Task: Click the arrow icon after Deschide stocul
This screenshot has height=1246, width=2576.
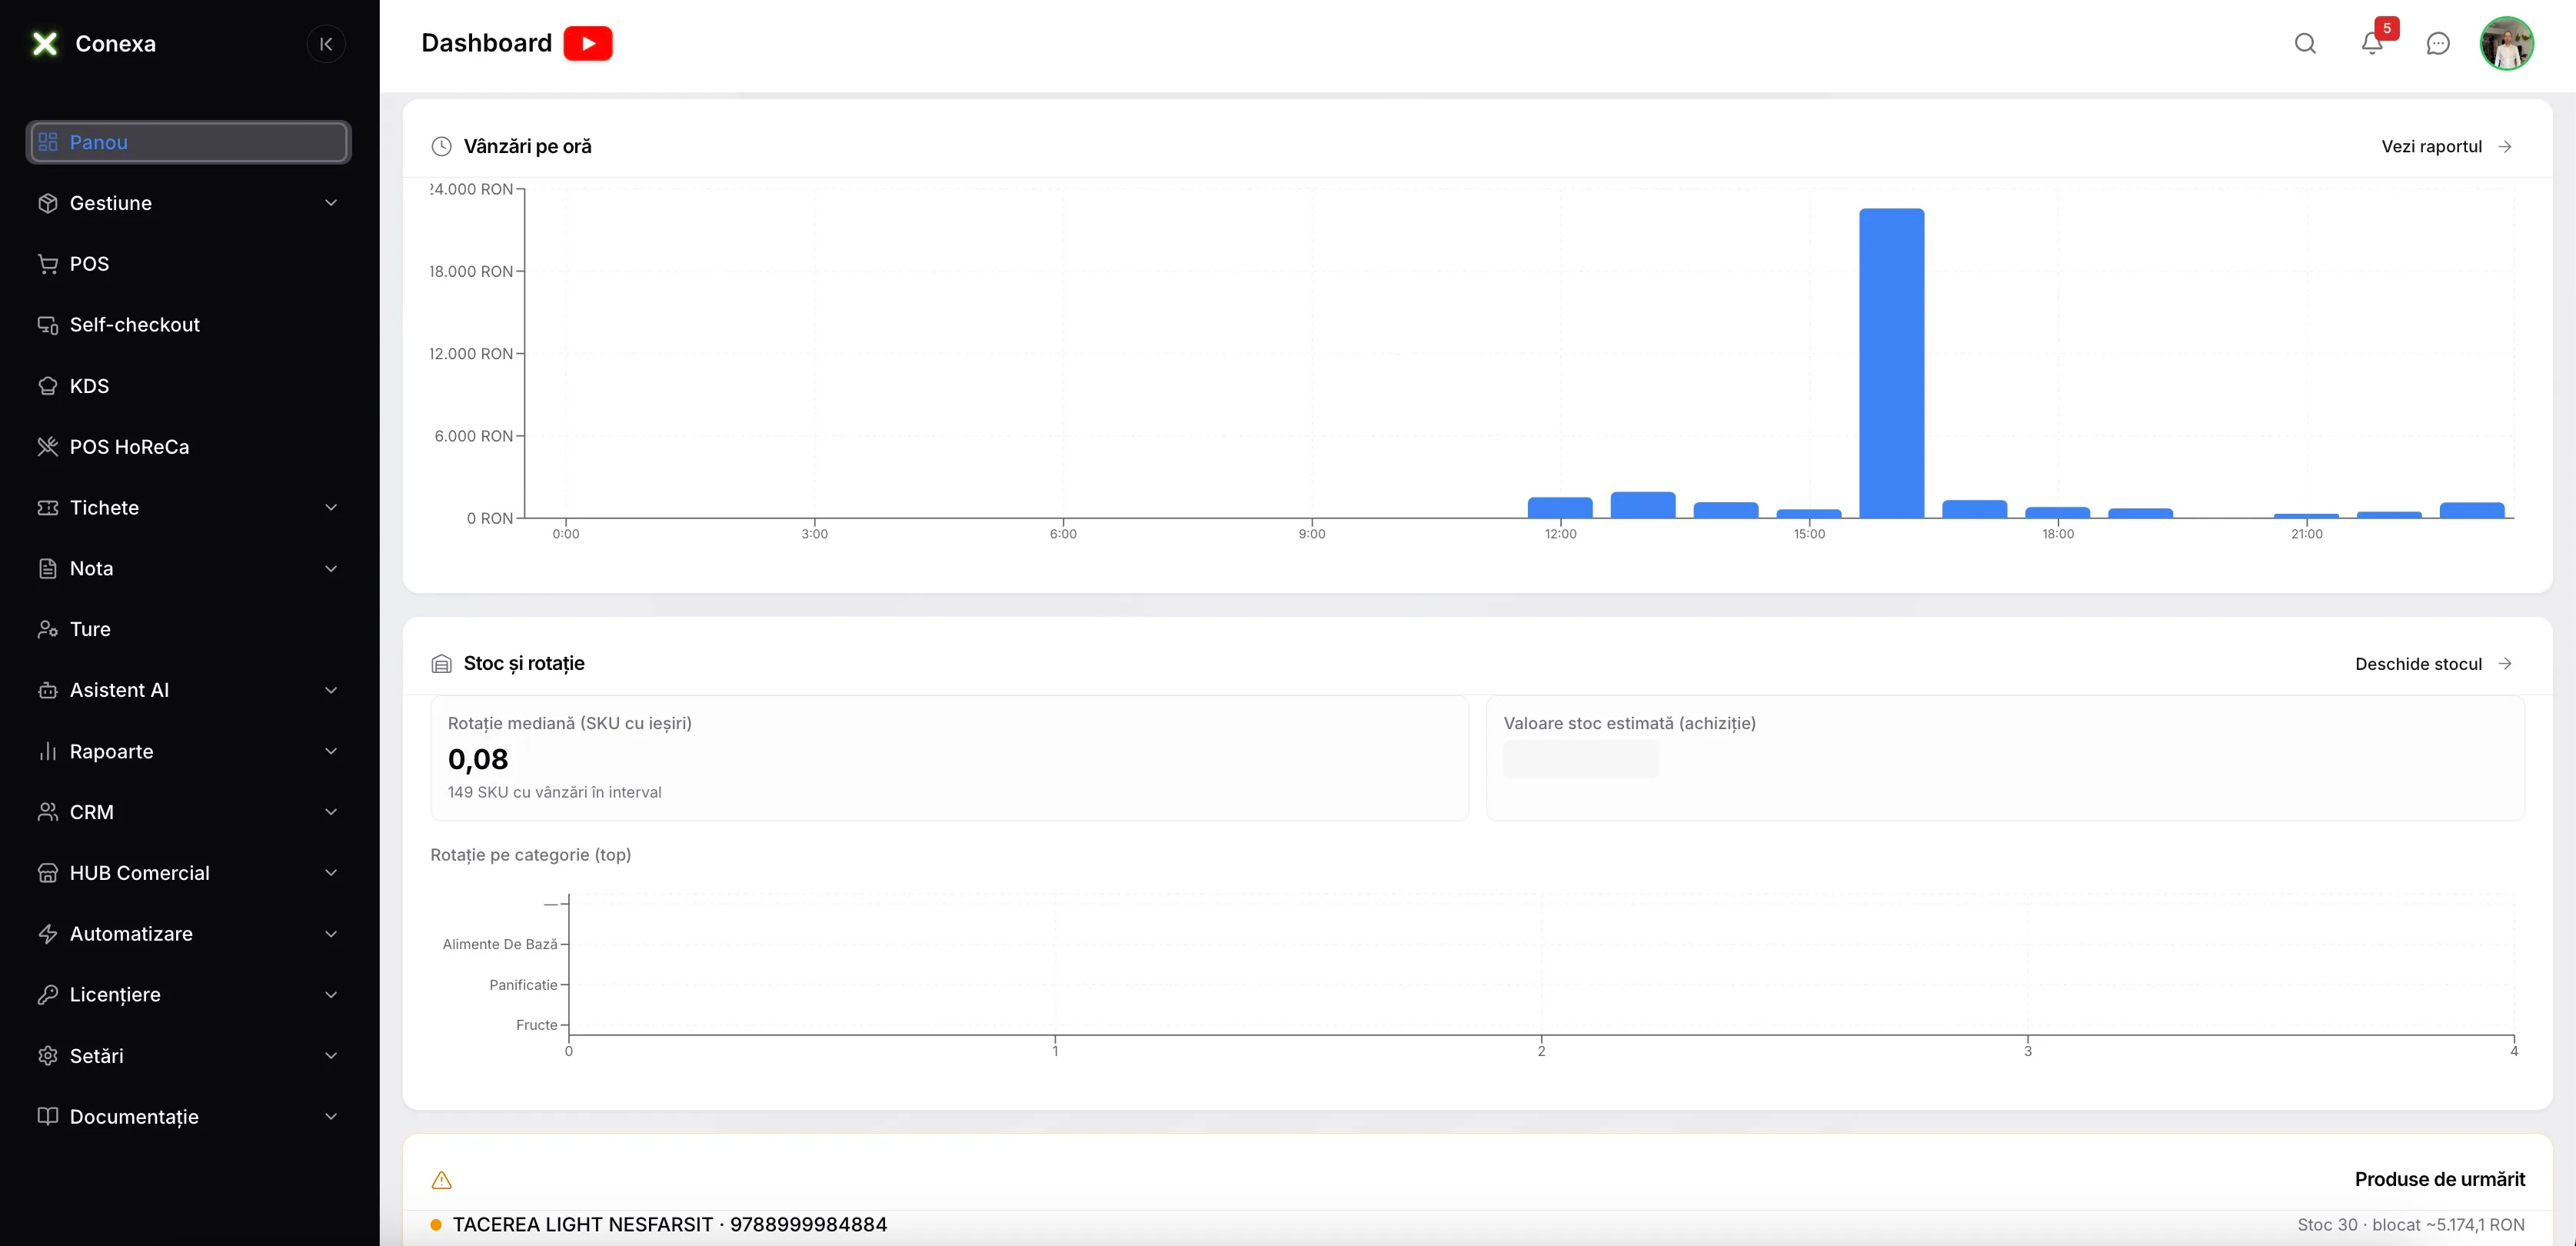Action: [2505, 664]
